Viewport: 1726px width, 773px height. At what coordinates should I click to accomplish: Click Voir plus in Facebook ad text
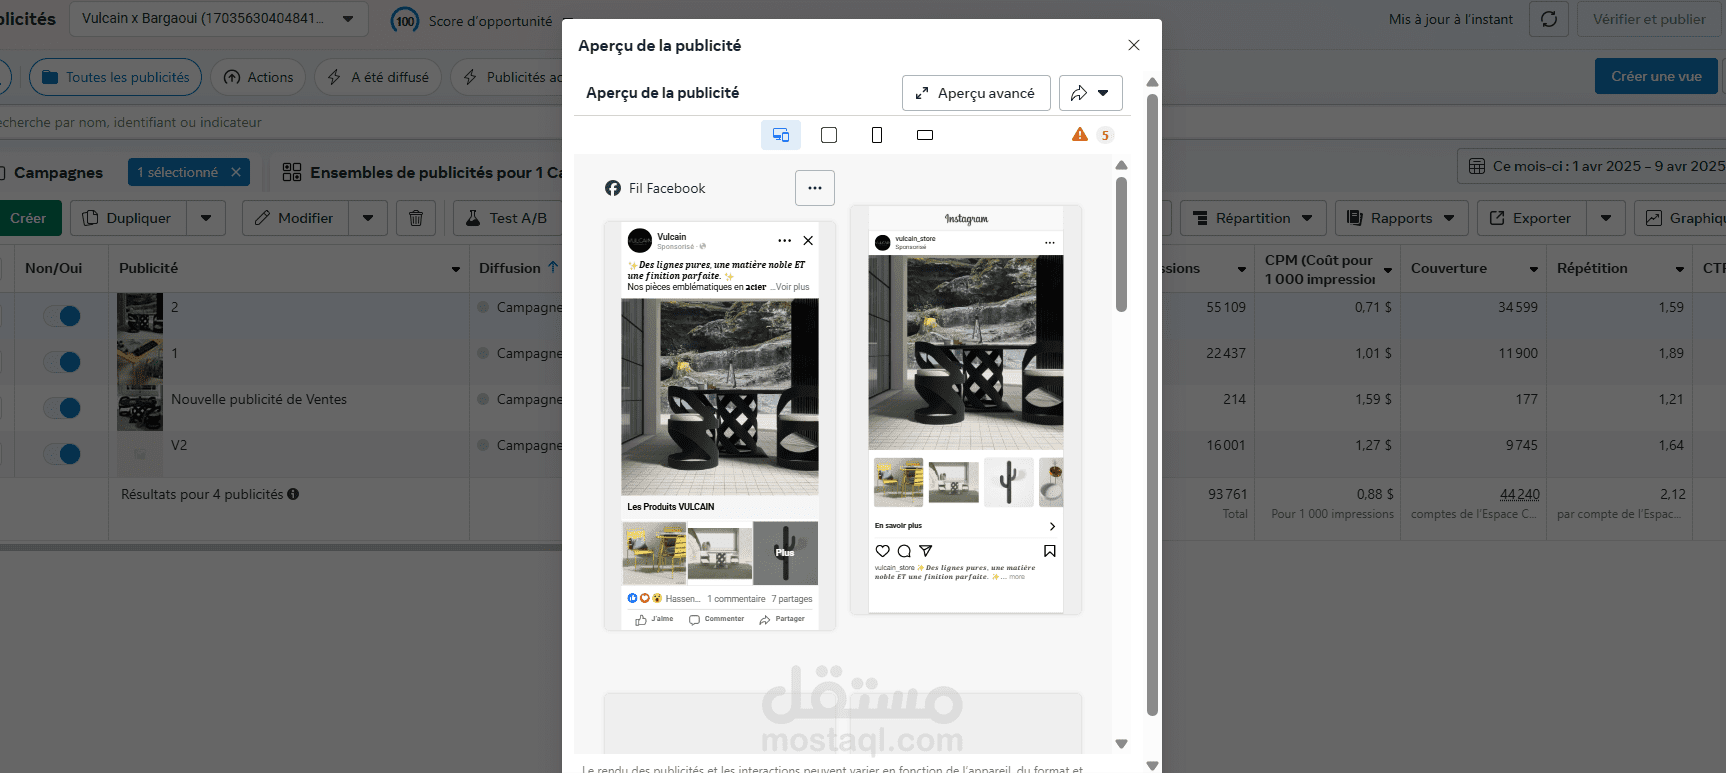[x=792, y=287]
